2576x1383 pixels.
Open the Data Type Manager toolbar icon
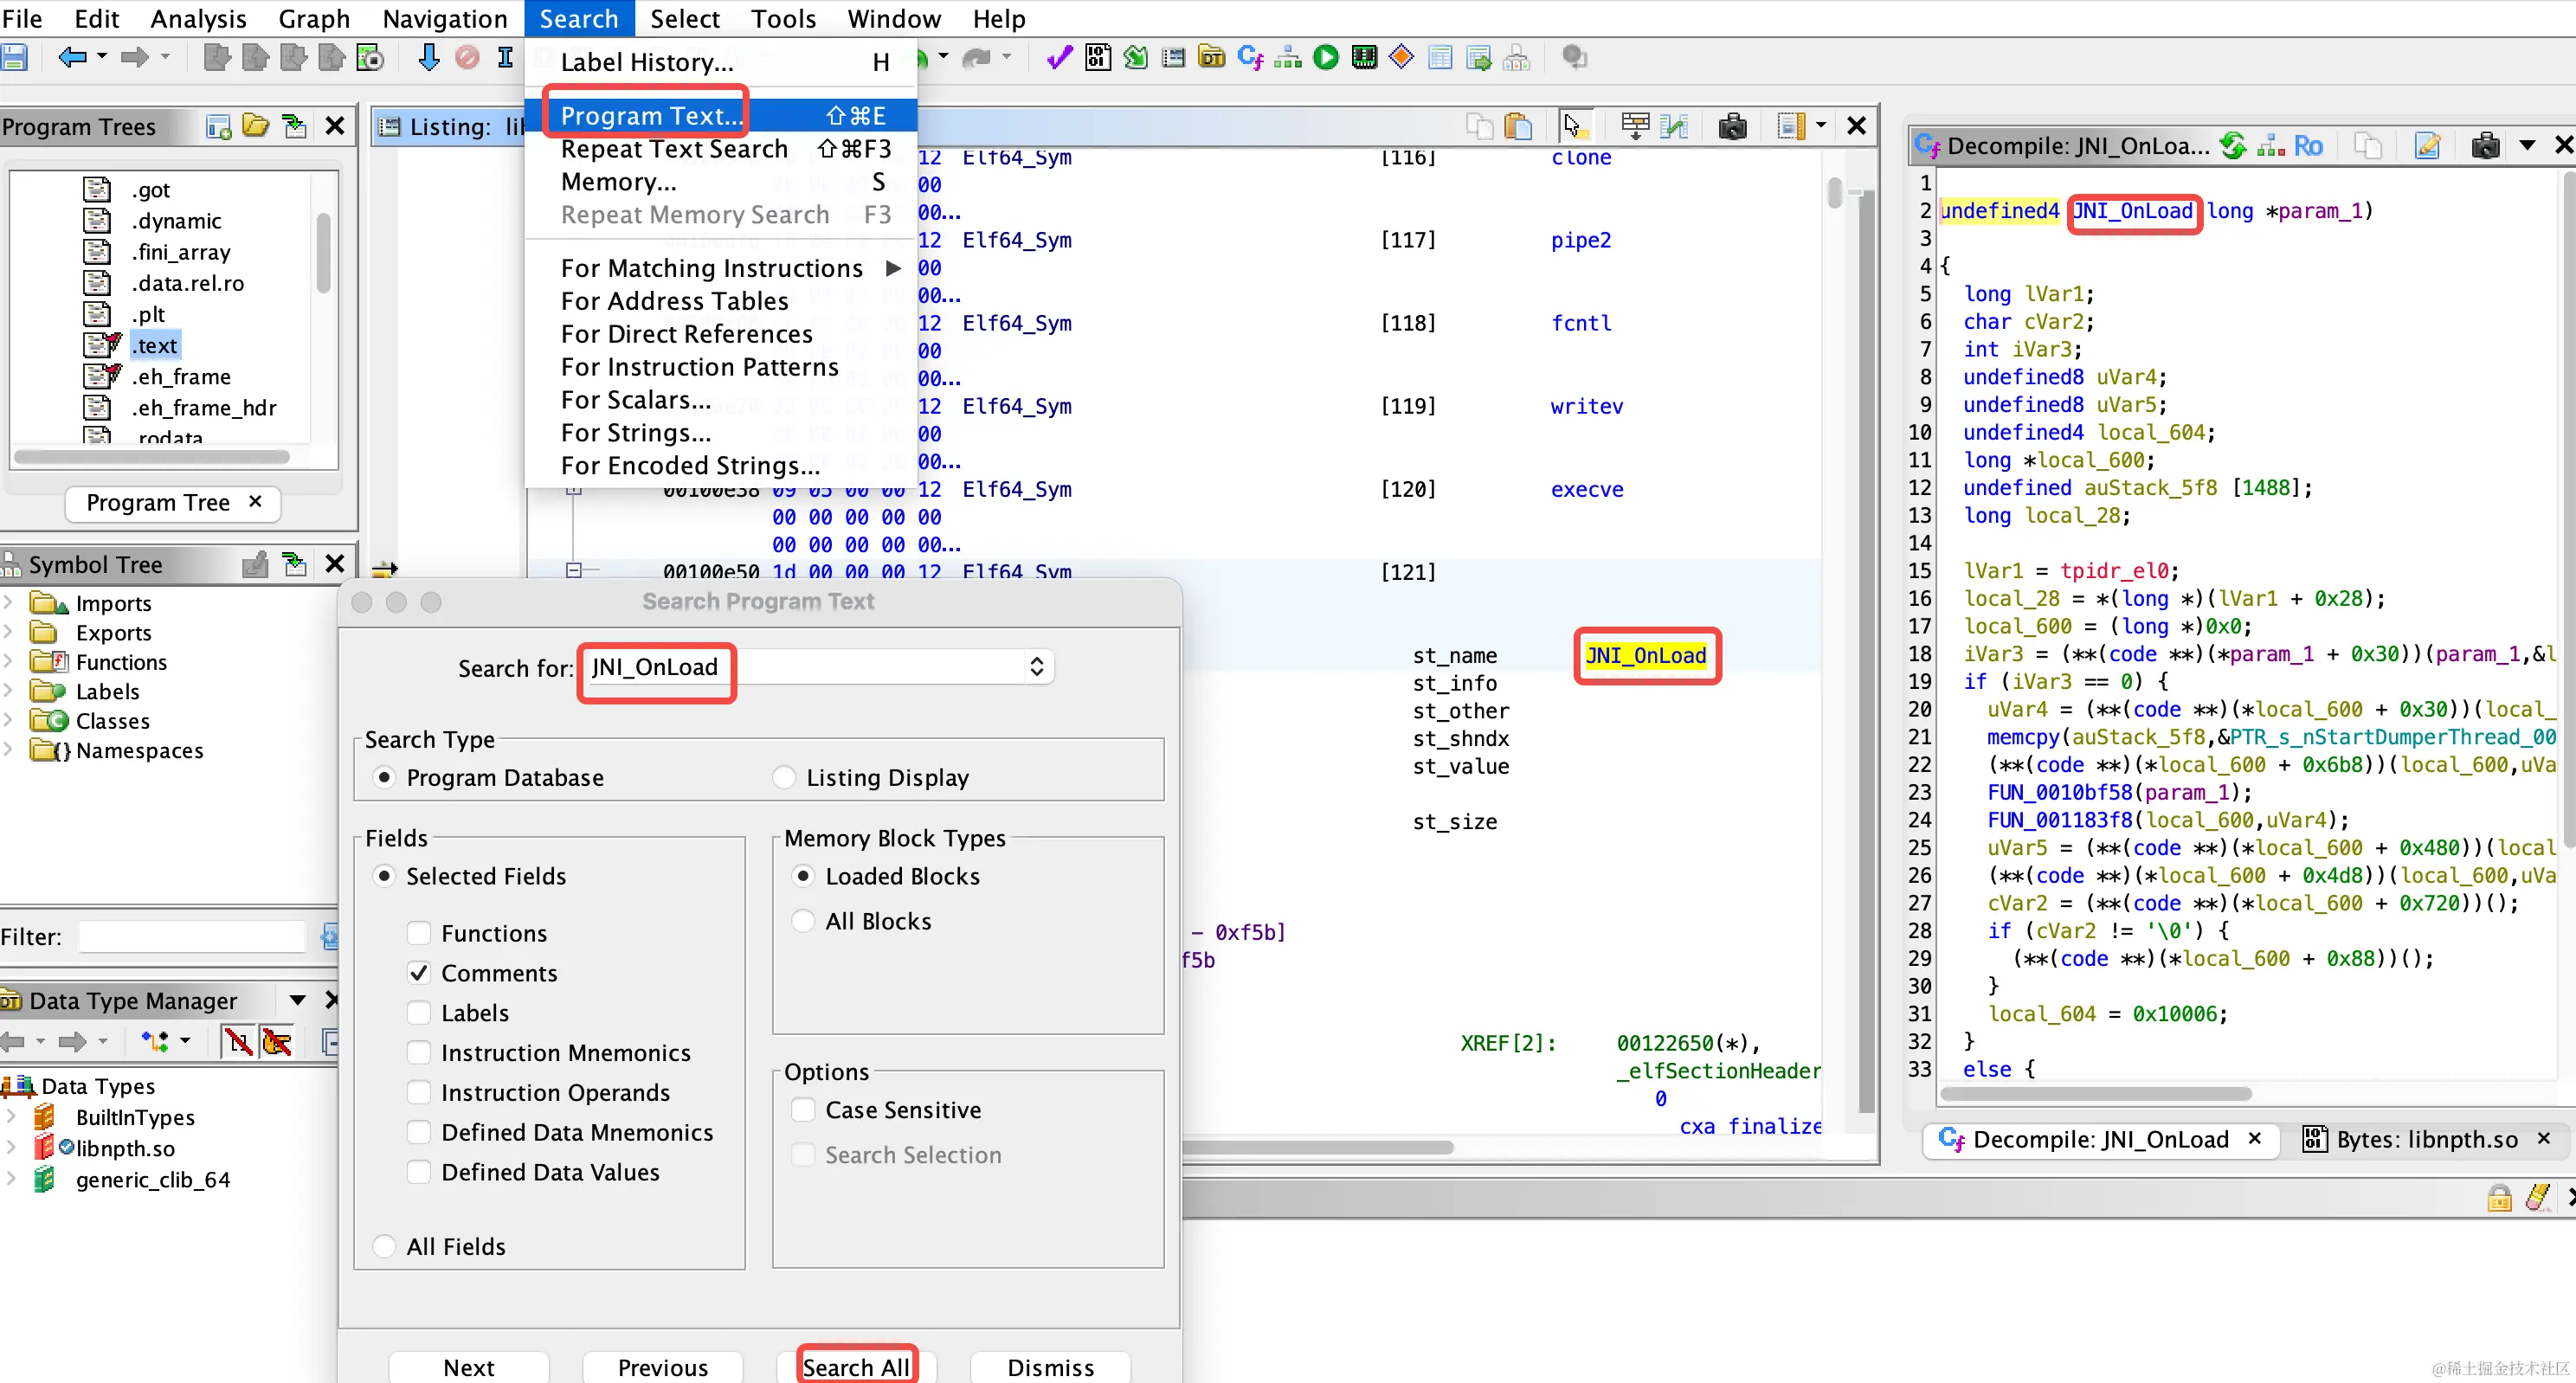pos(1211,58)
